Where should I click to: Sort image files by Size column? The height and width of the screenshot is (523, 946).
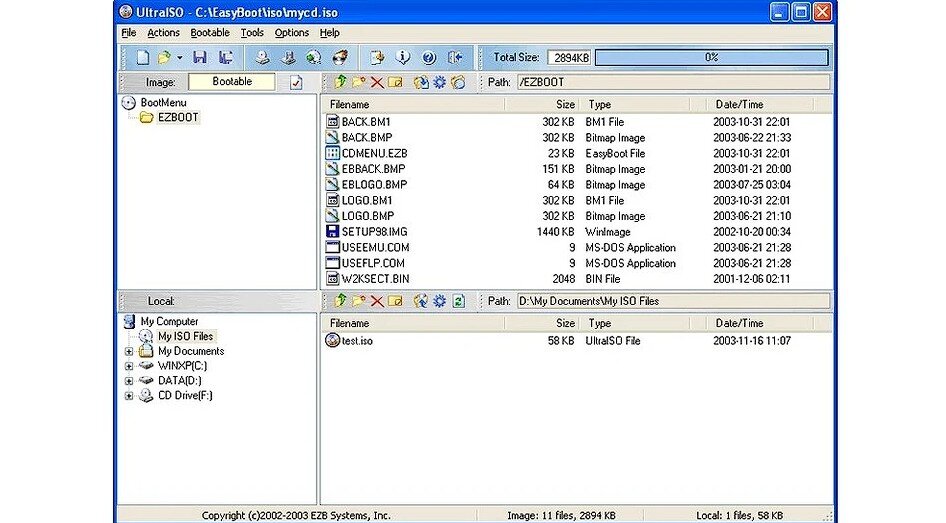tap(542, 104)
